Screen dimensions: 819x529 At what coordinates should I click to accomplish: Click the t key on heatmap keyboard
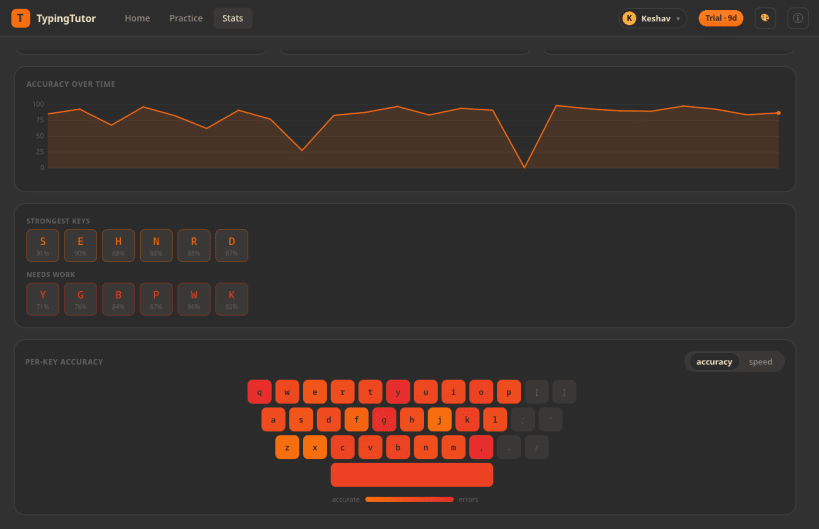(370, 392)
